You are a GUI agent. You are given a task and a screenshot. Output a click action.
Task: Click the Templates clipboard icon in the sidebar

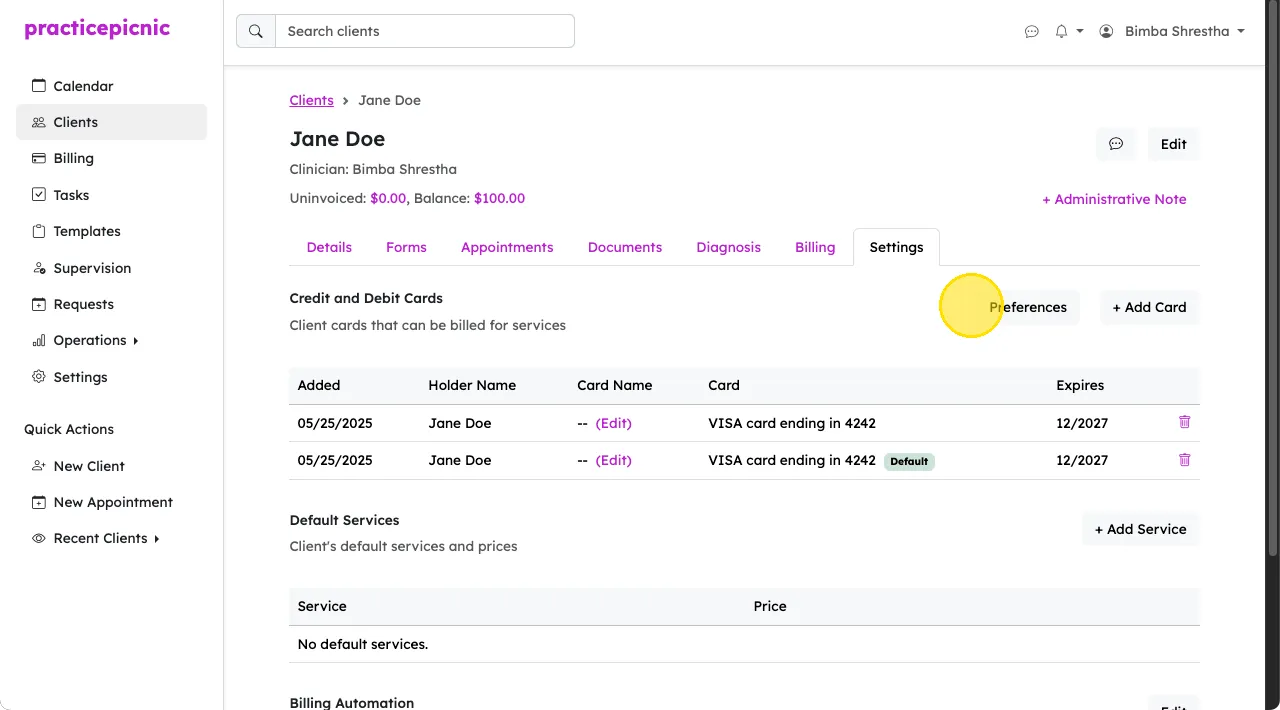39,231
